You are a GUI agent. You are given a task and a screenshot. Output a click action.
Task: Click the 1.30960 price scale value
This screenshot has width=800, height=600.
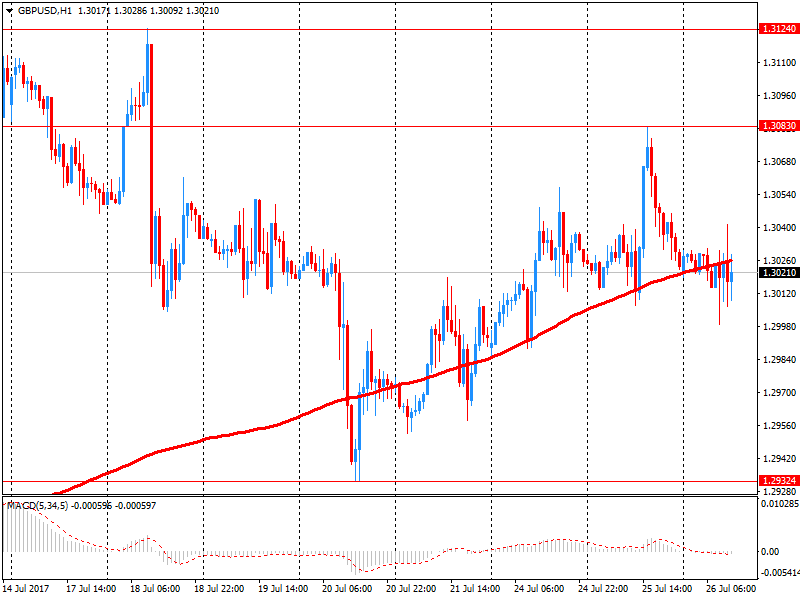780,95
